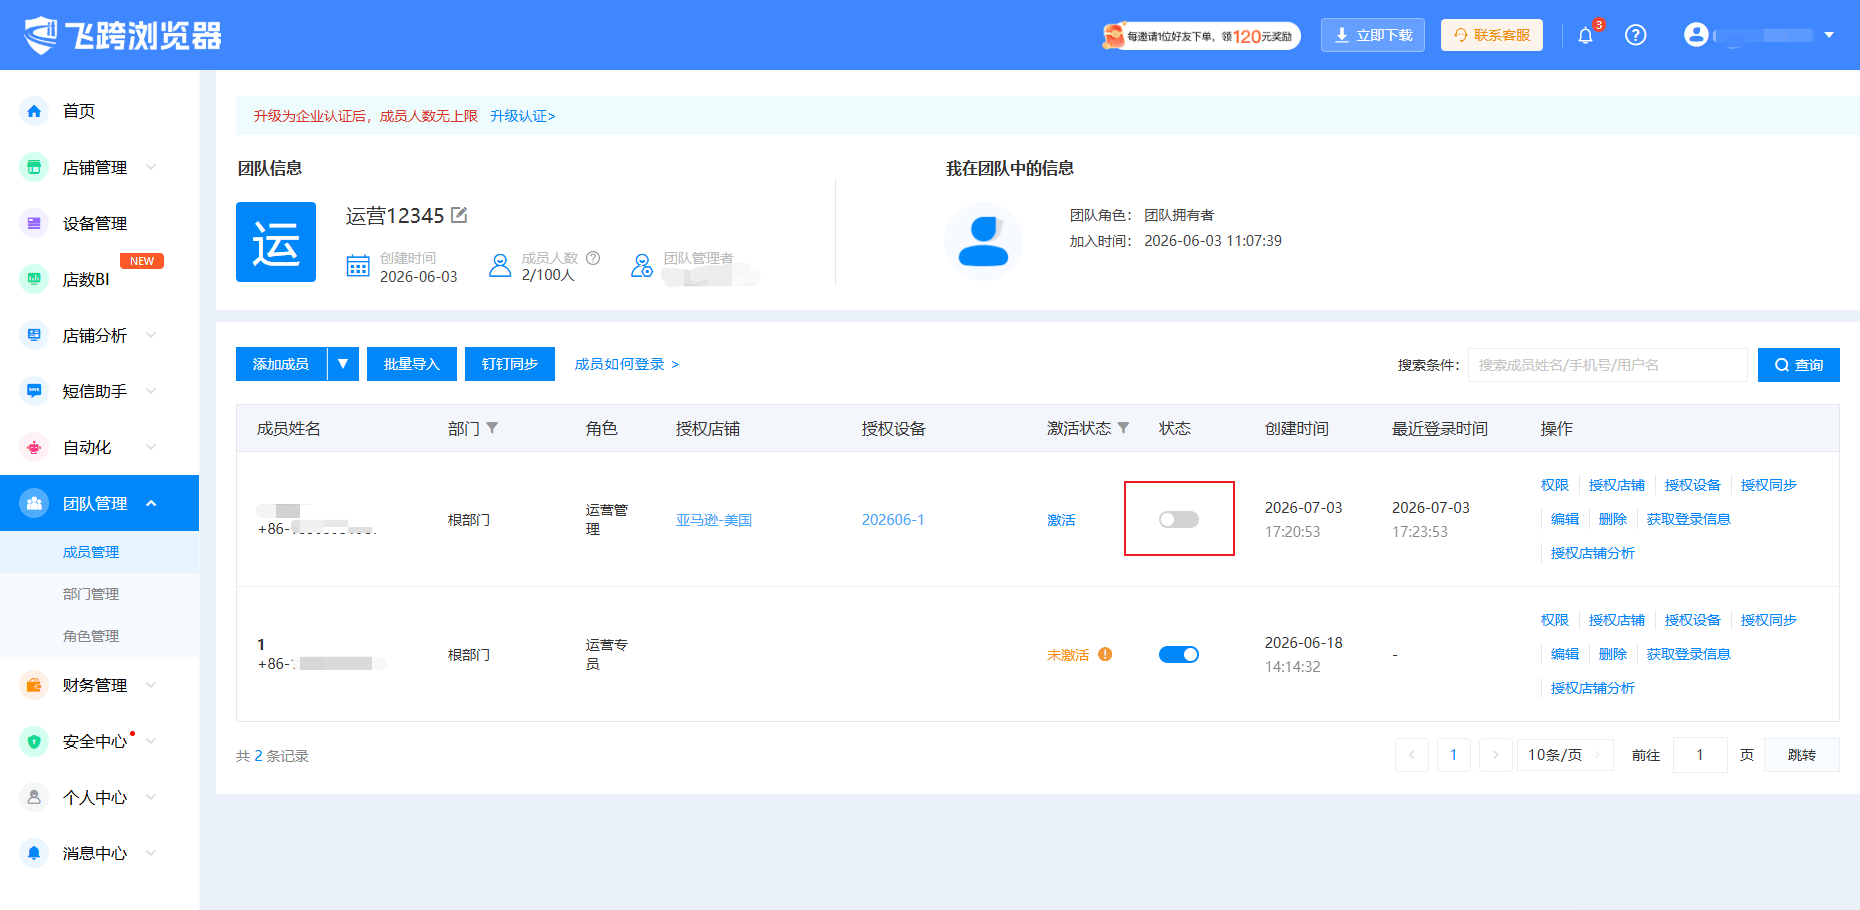
Task: Open the notification bell icon
Action: [1585, 36]
